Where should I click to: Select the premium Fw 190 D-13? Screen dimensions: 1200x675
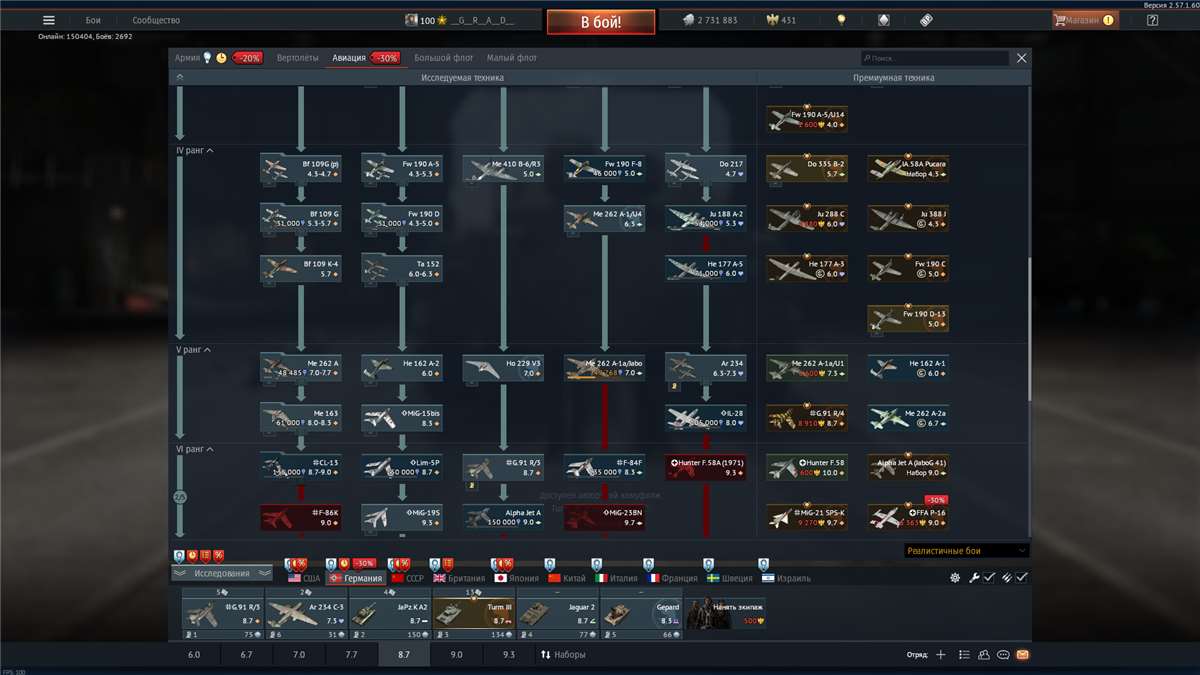(908, 318)
